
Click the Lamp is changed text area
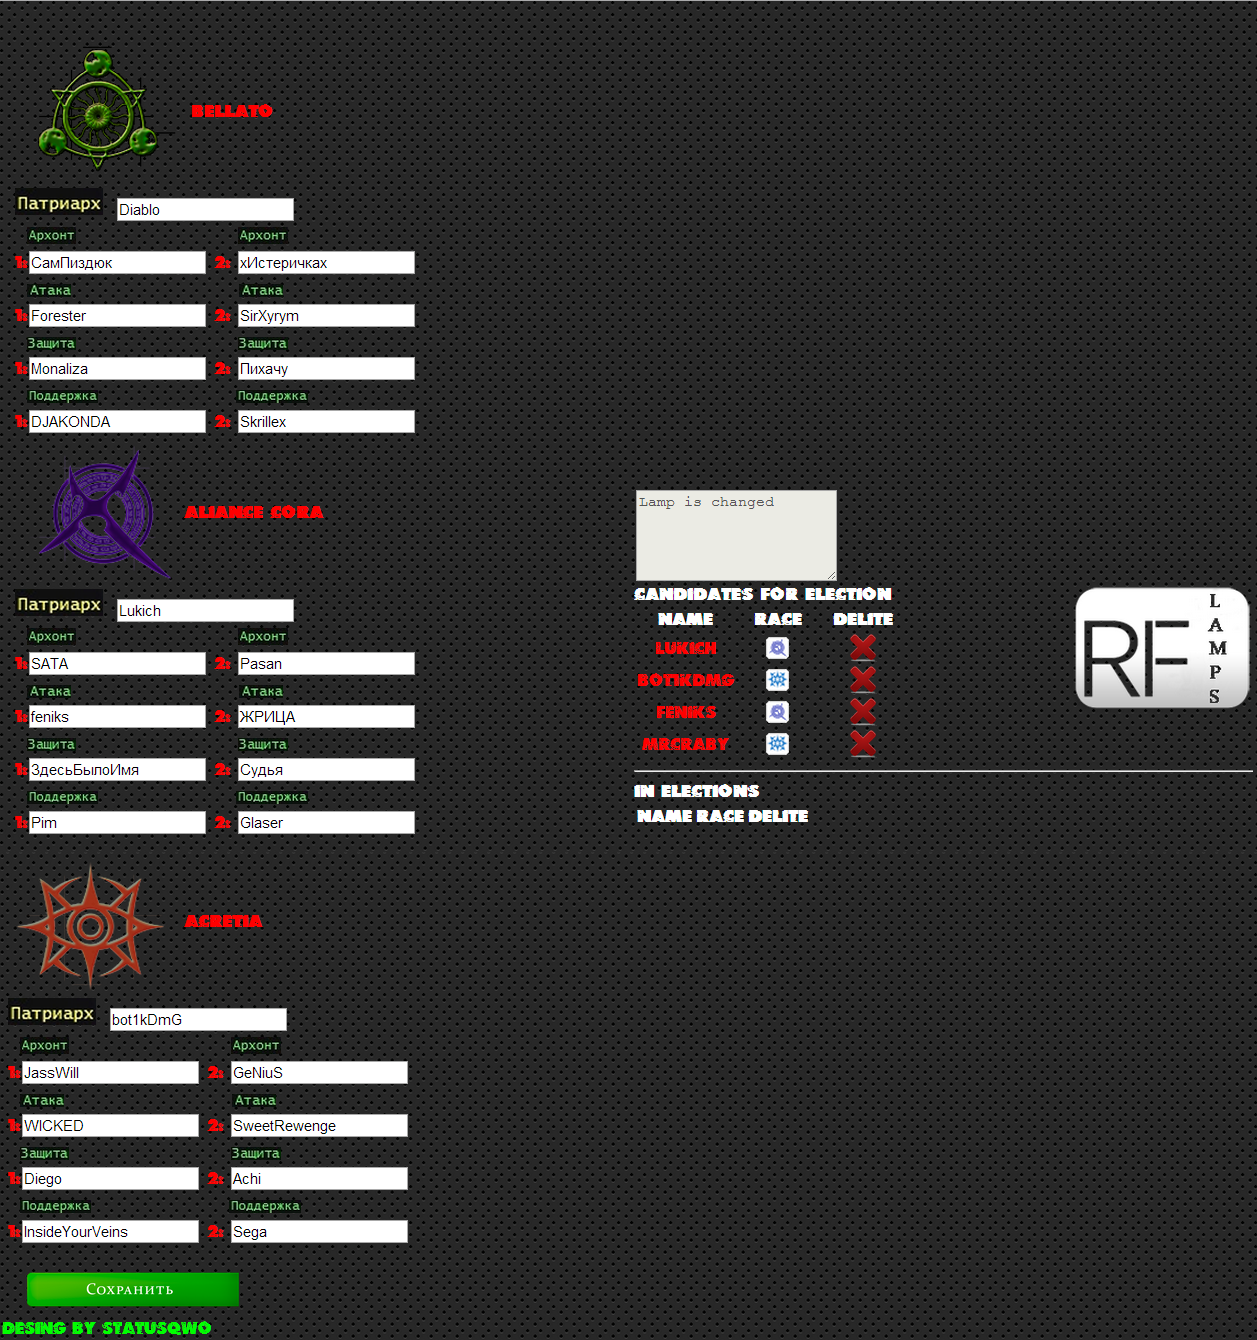point(736,535)
